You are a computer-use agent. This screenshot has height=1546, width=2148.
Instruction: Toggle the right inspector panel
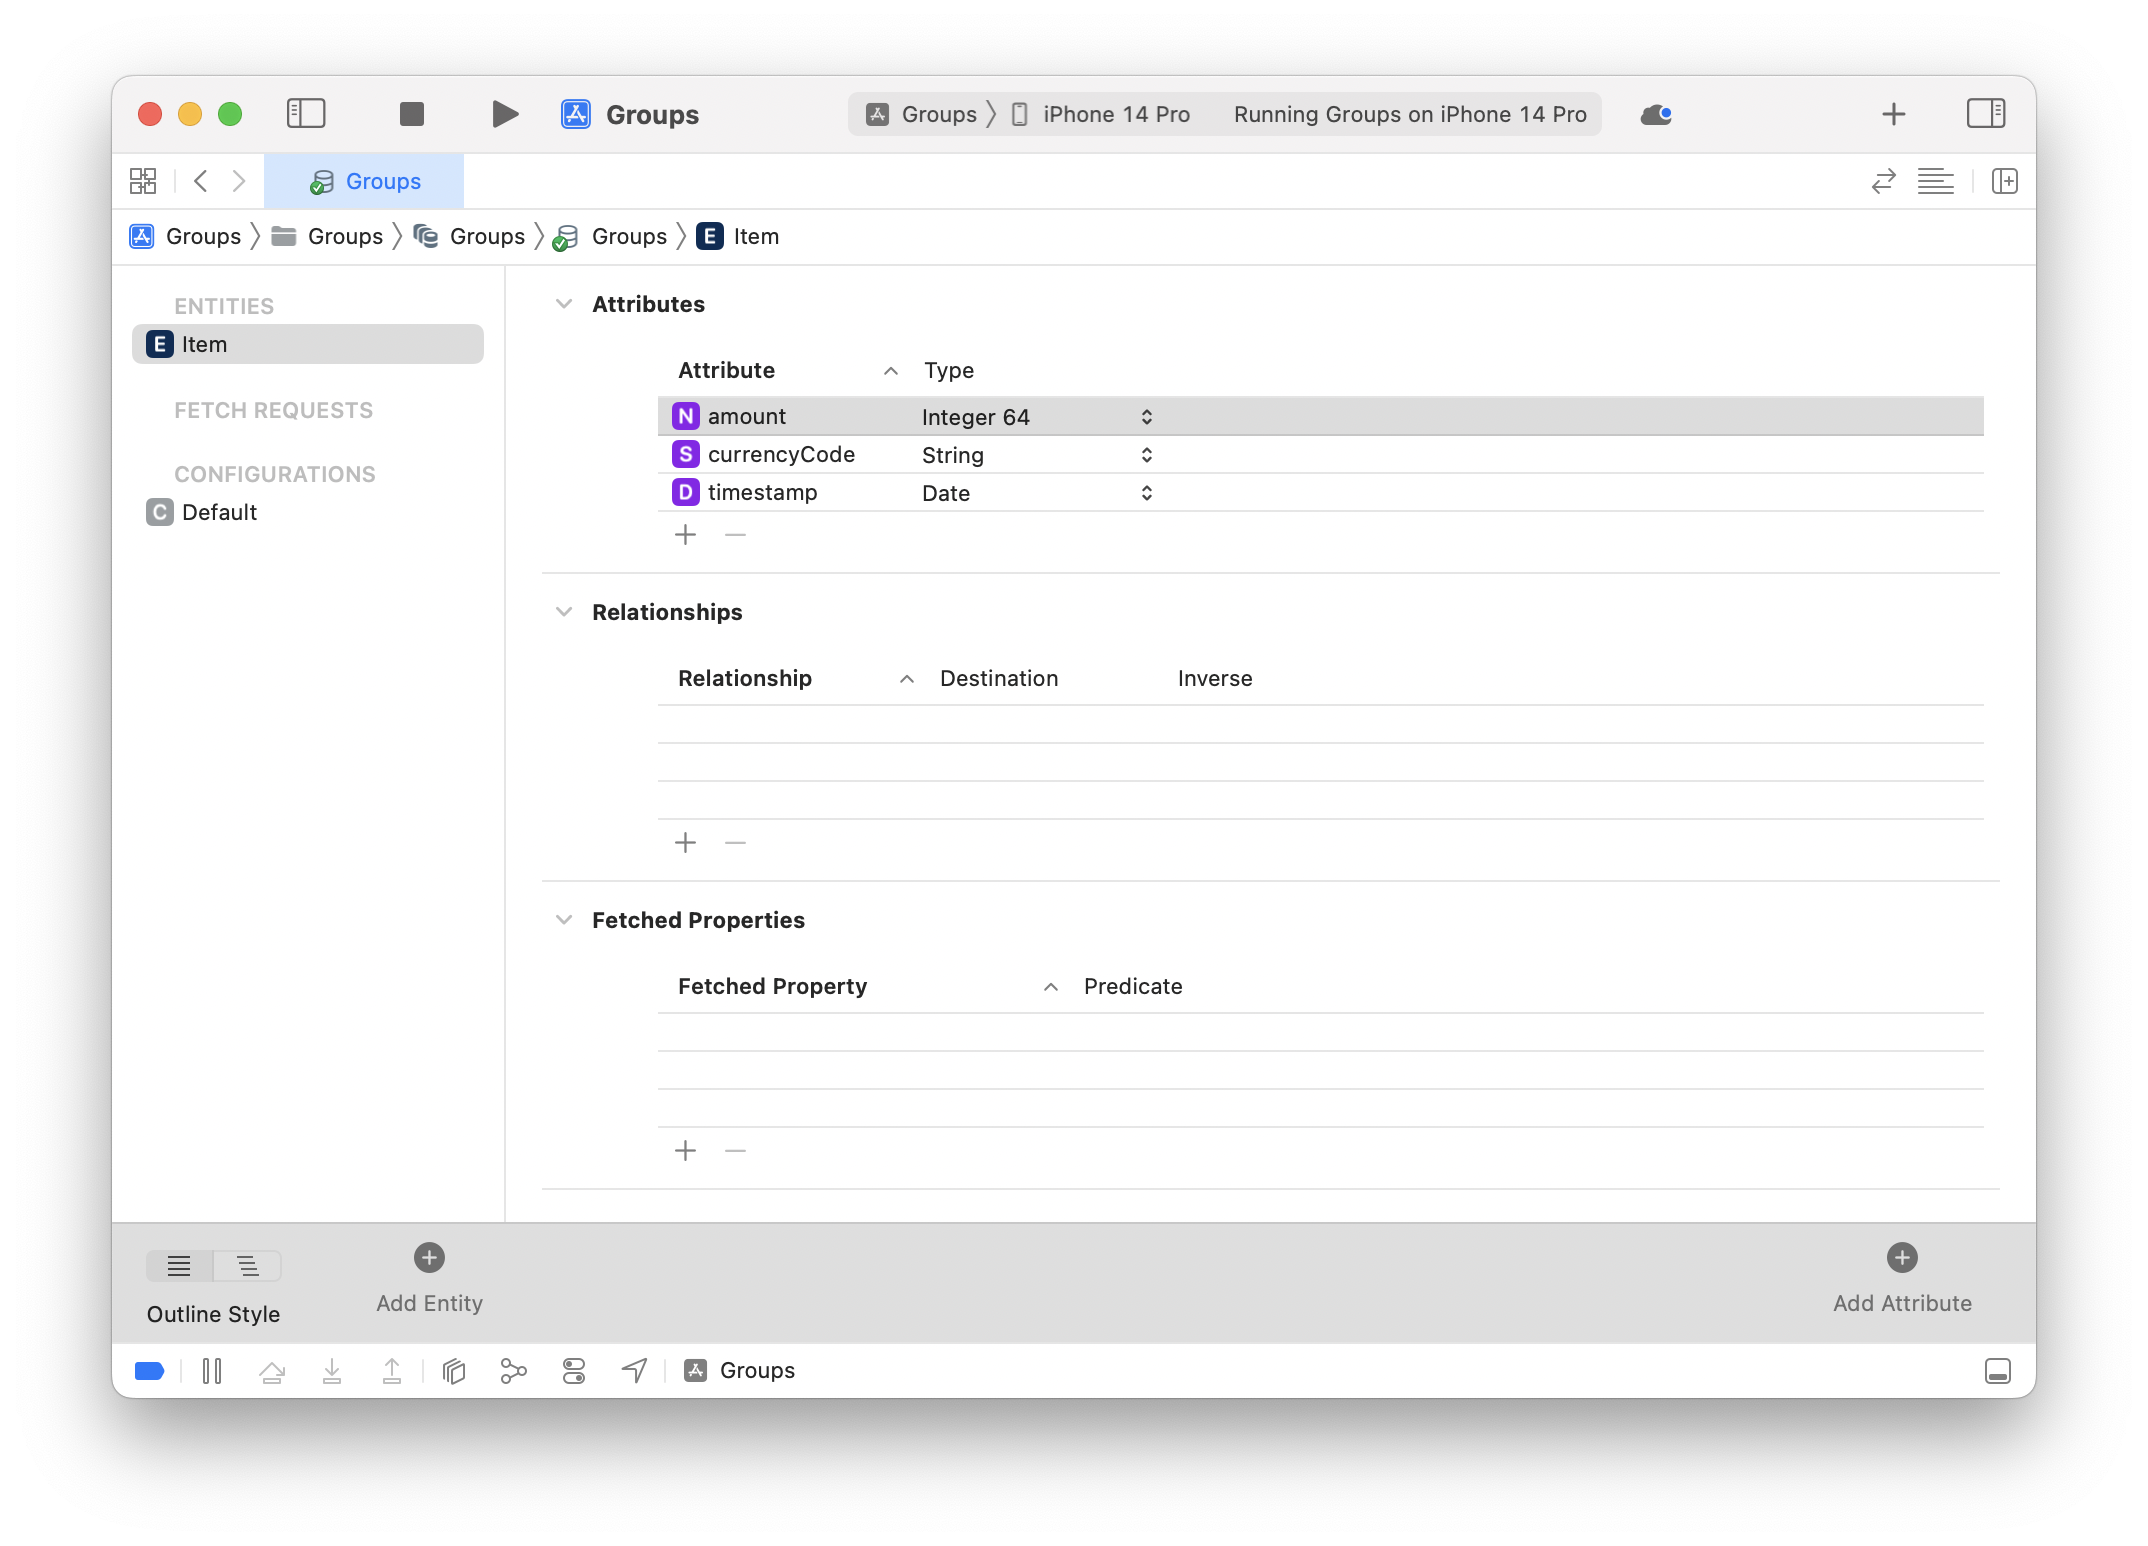1985,114
